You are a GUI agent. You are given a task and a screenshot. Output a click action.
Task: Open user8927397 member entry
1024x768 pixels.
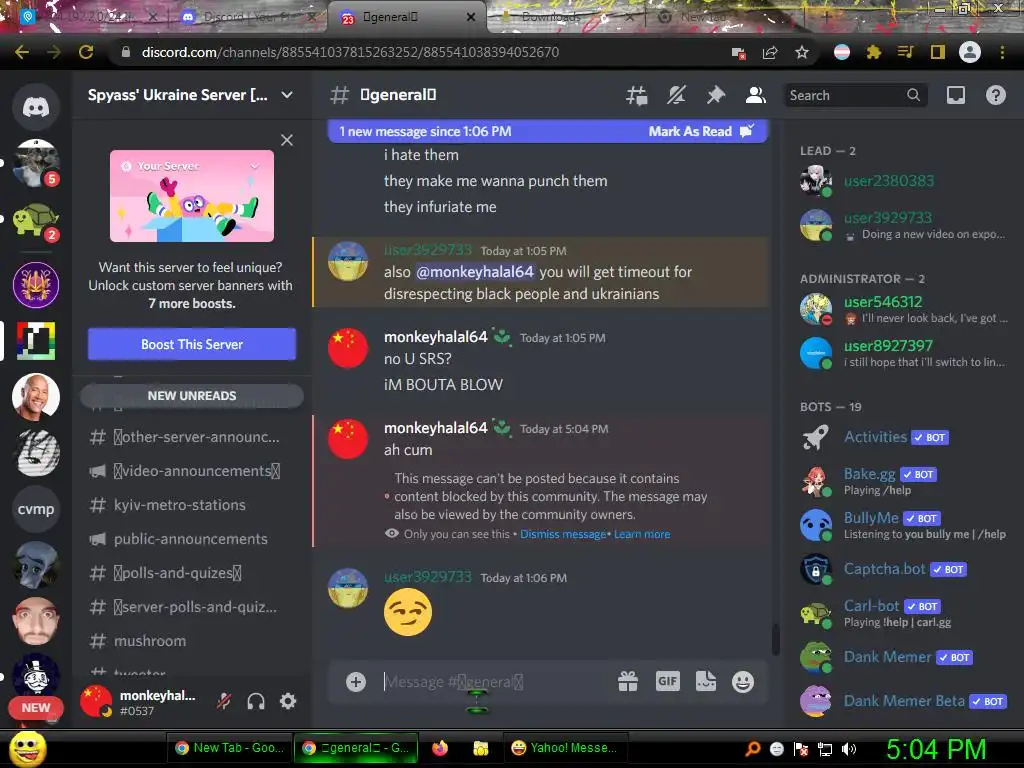point(903,353)
